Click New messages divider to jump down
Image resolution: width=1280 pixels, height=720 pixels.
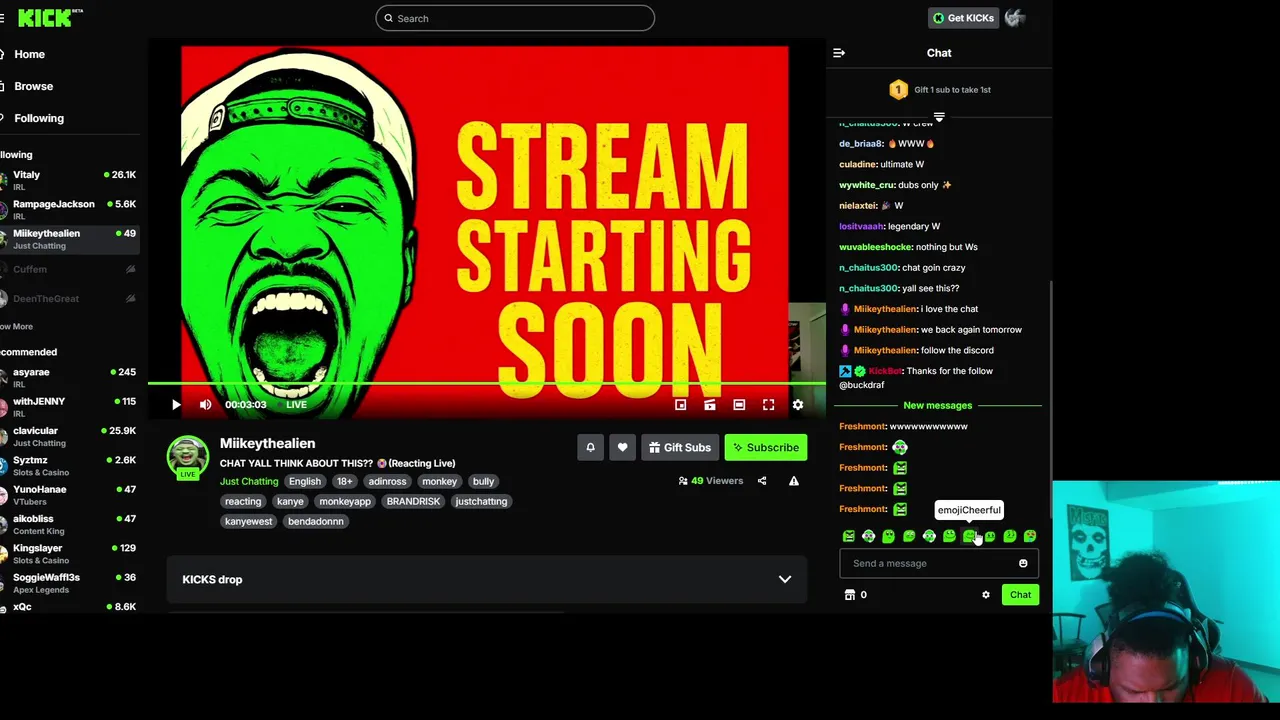[938, 405]
